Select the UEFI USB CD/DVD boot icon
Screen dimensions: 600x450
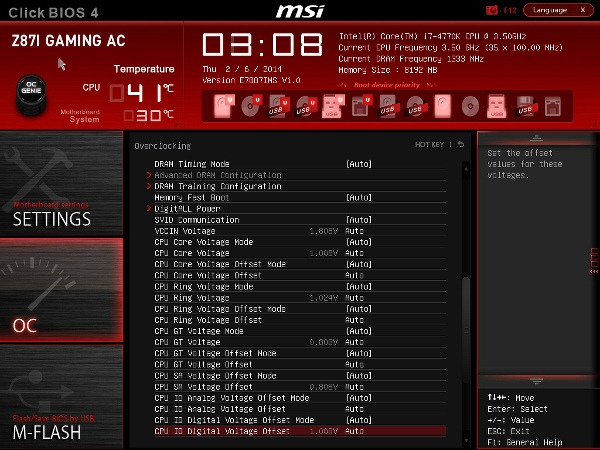(306, 106)
